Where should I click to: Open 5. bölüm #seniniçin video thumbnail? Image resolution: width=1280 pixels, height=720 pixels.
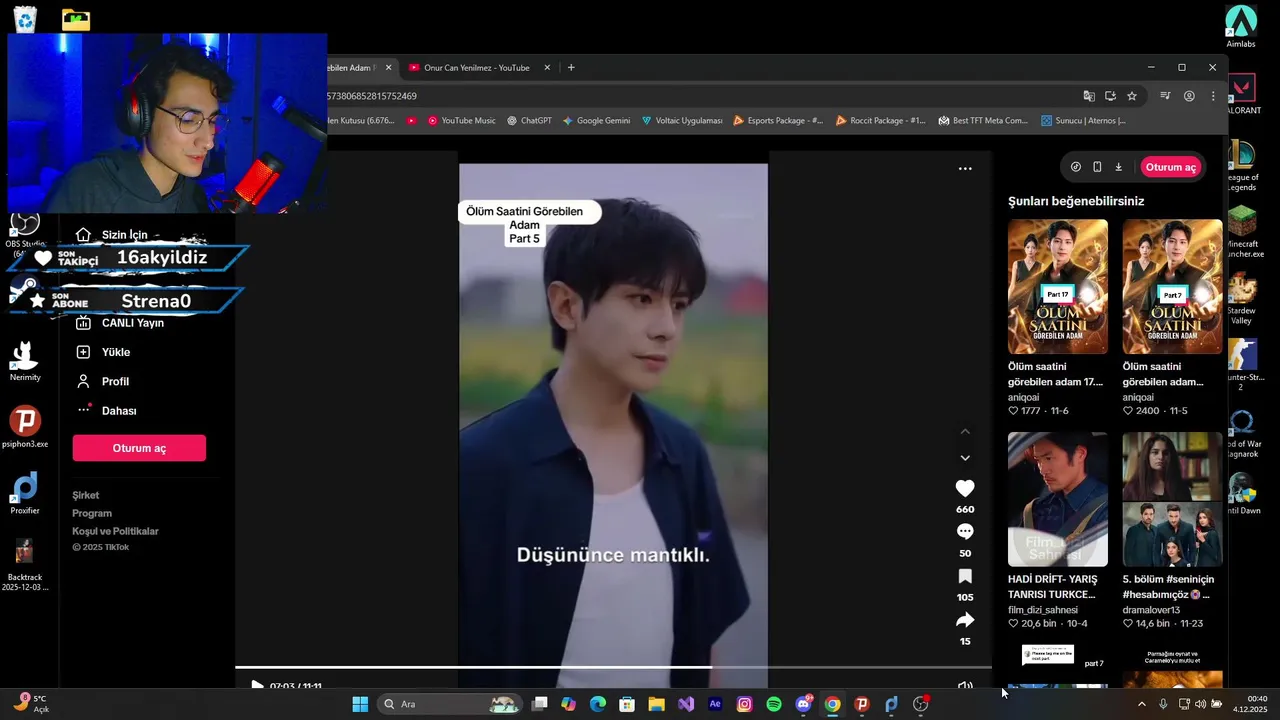(1172, 499)
